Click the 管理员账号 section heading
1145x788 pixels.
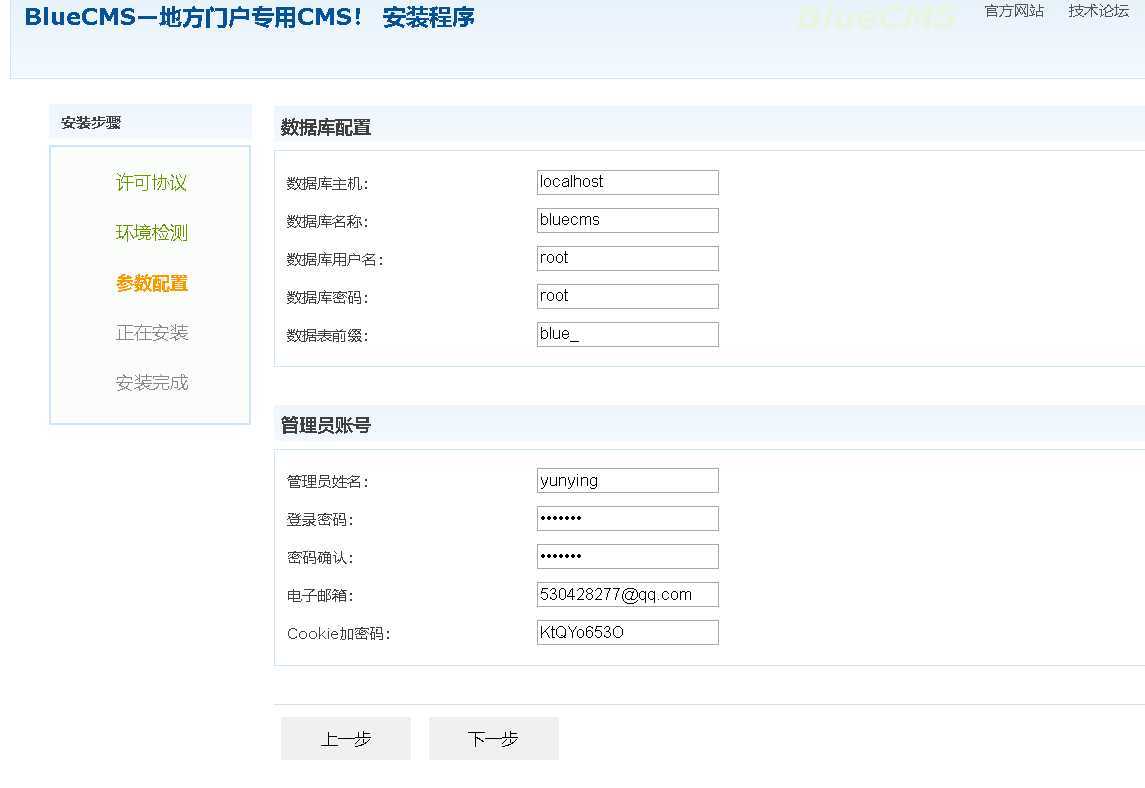coord(326,425)
